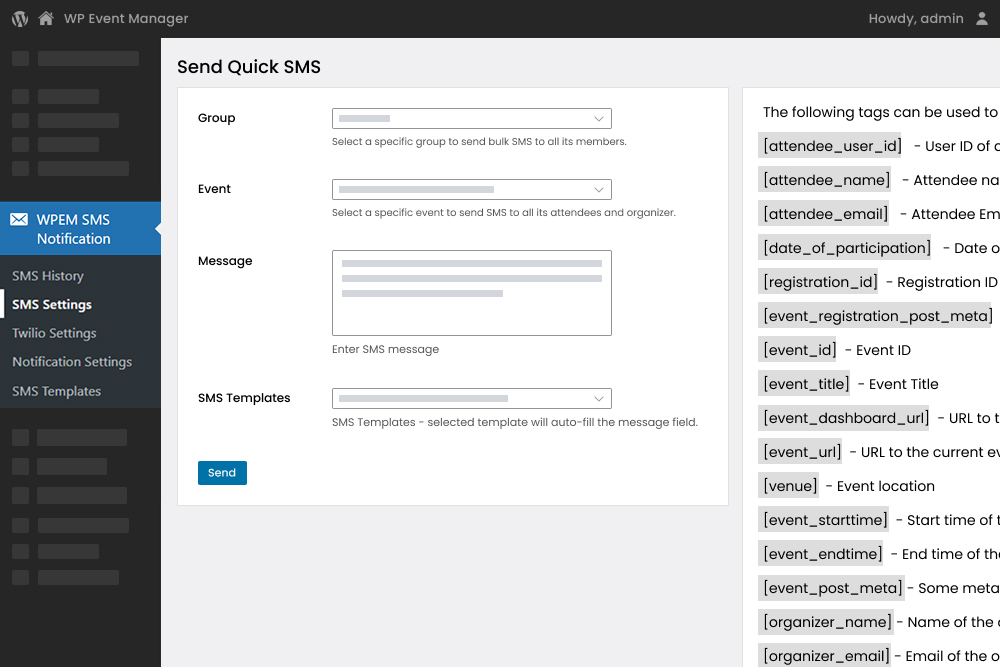1000x667 pixels.
Task: Open the Event selection dropdown
Action: pos(471,189)
